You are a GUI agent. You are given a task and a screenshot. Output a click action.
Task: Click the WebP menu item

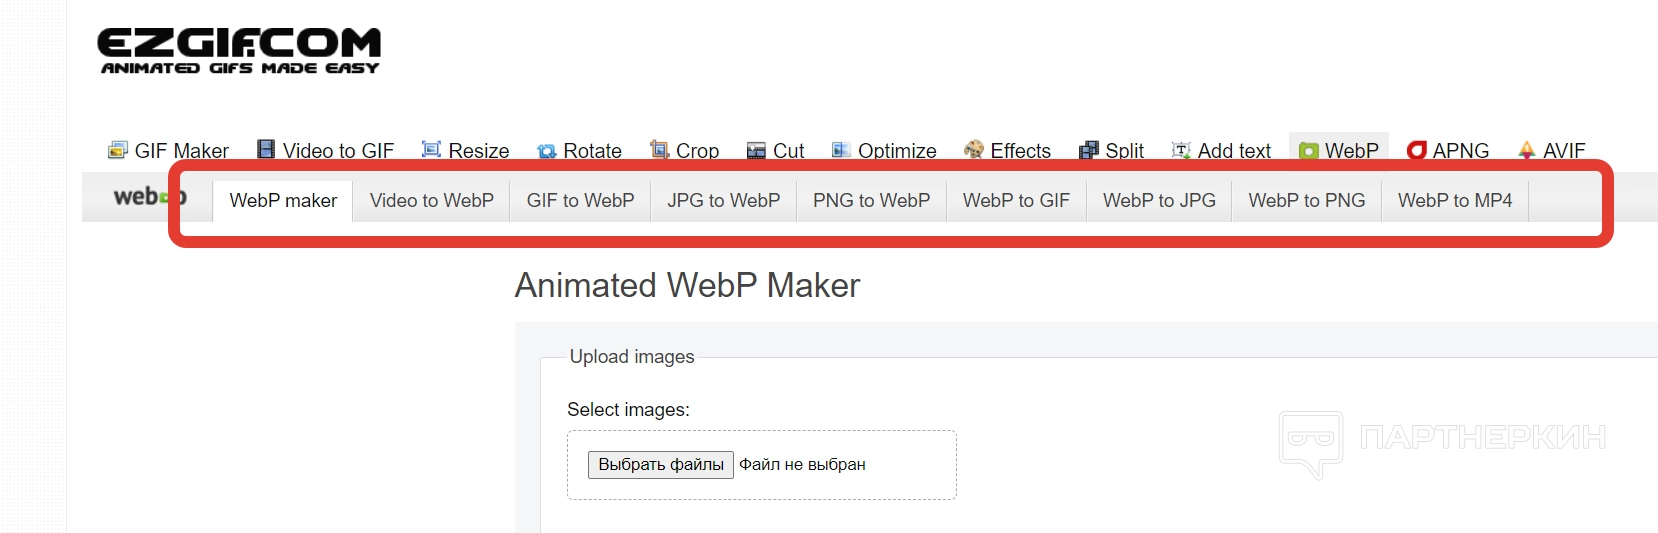(1339, 150)
